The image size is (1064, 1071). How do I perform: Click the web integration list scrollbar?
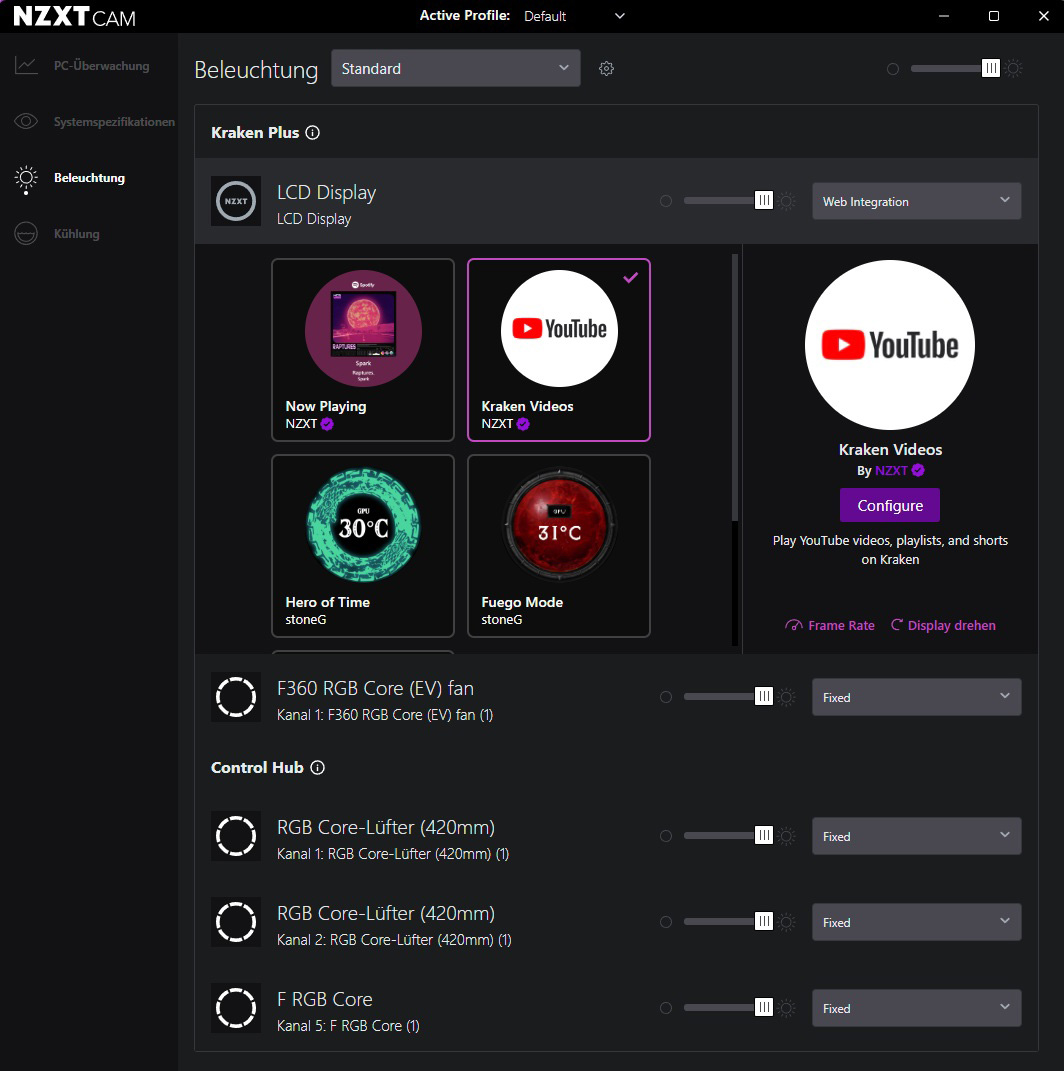click(x=735, y=387)
